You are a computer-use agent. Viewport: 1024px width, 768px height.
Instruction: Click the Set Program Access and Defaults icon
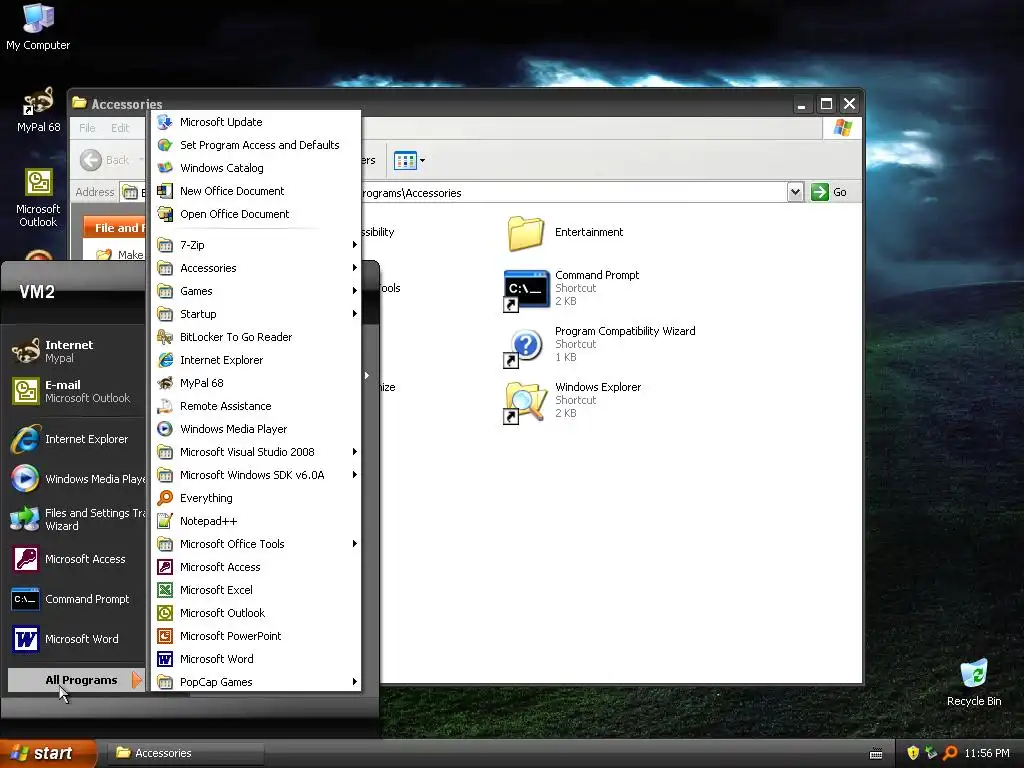coord(165,145)
